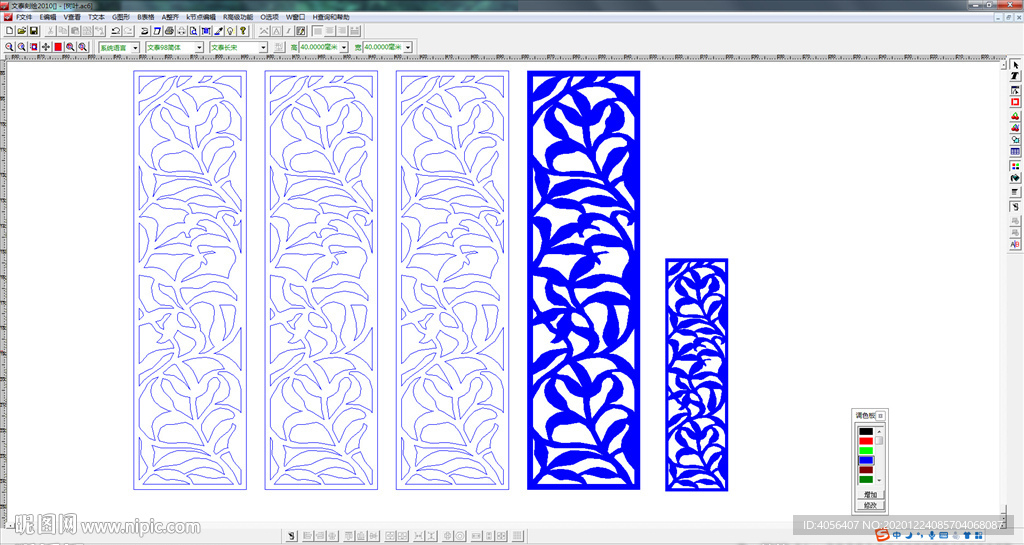Pick the dark green color swatch
Viewport: 1024px width, 545px height.
(x=866, y=479)
